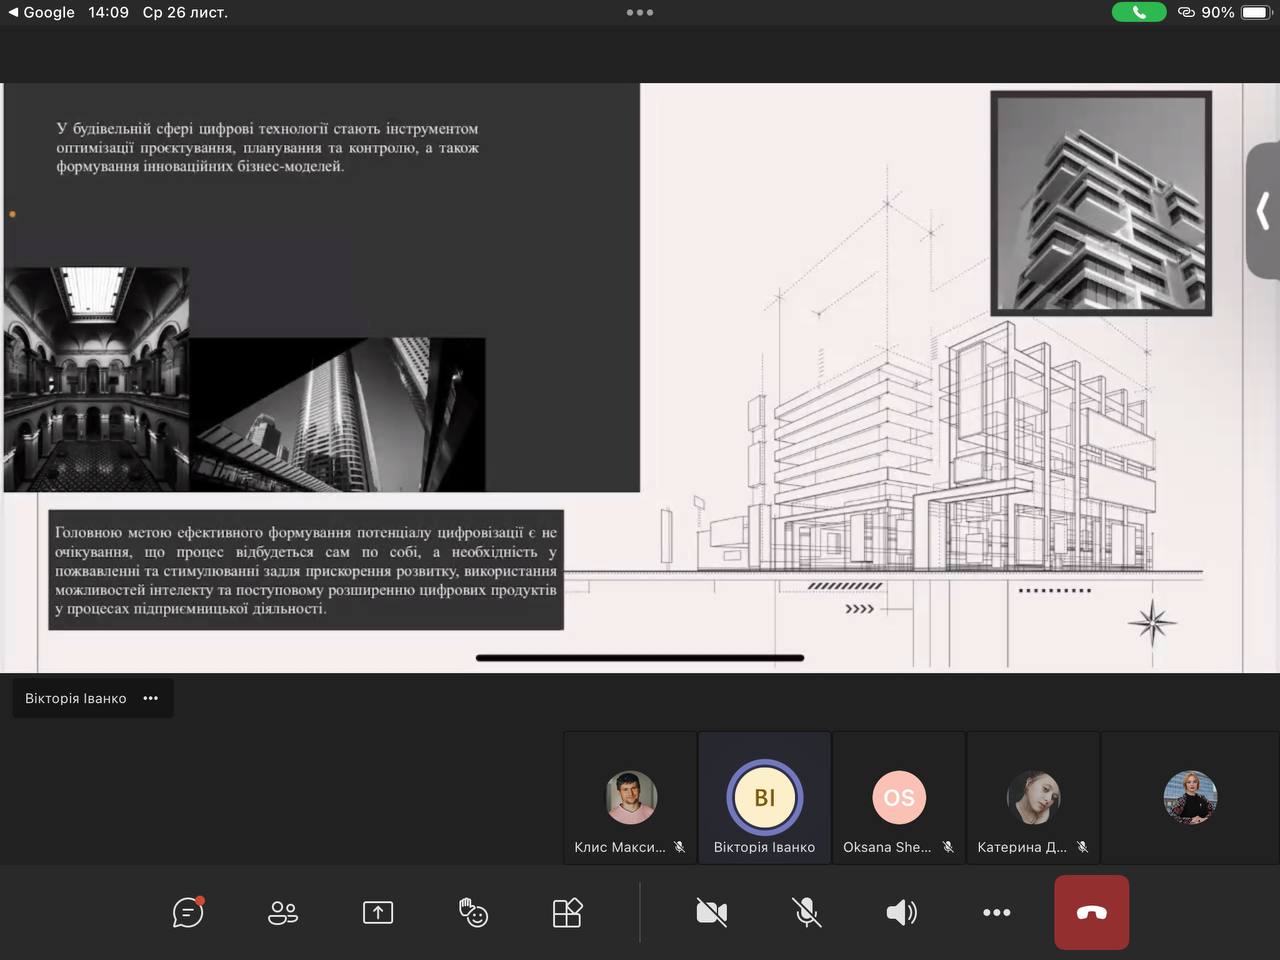Tap the green active call indicator
The height and width of the screenshot is (960, 1280).
[1138, 13]
